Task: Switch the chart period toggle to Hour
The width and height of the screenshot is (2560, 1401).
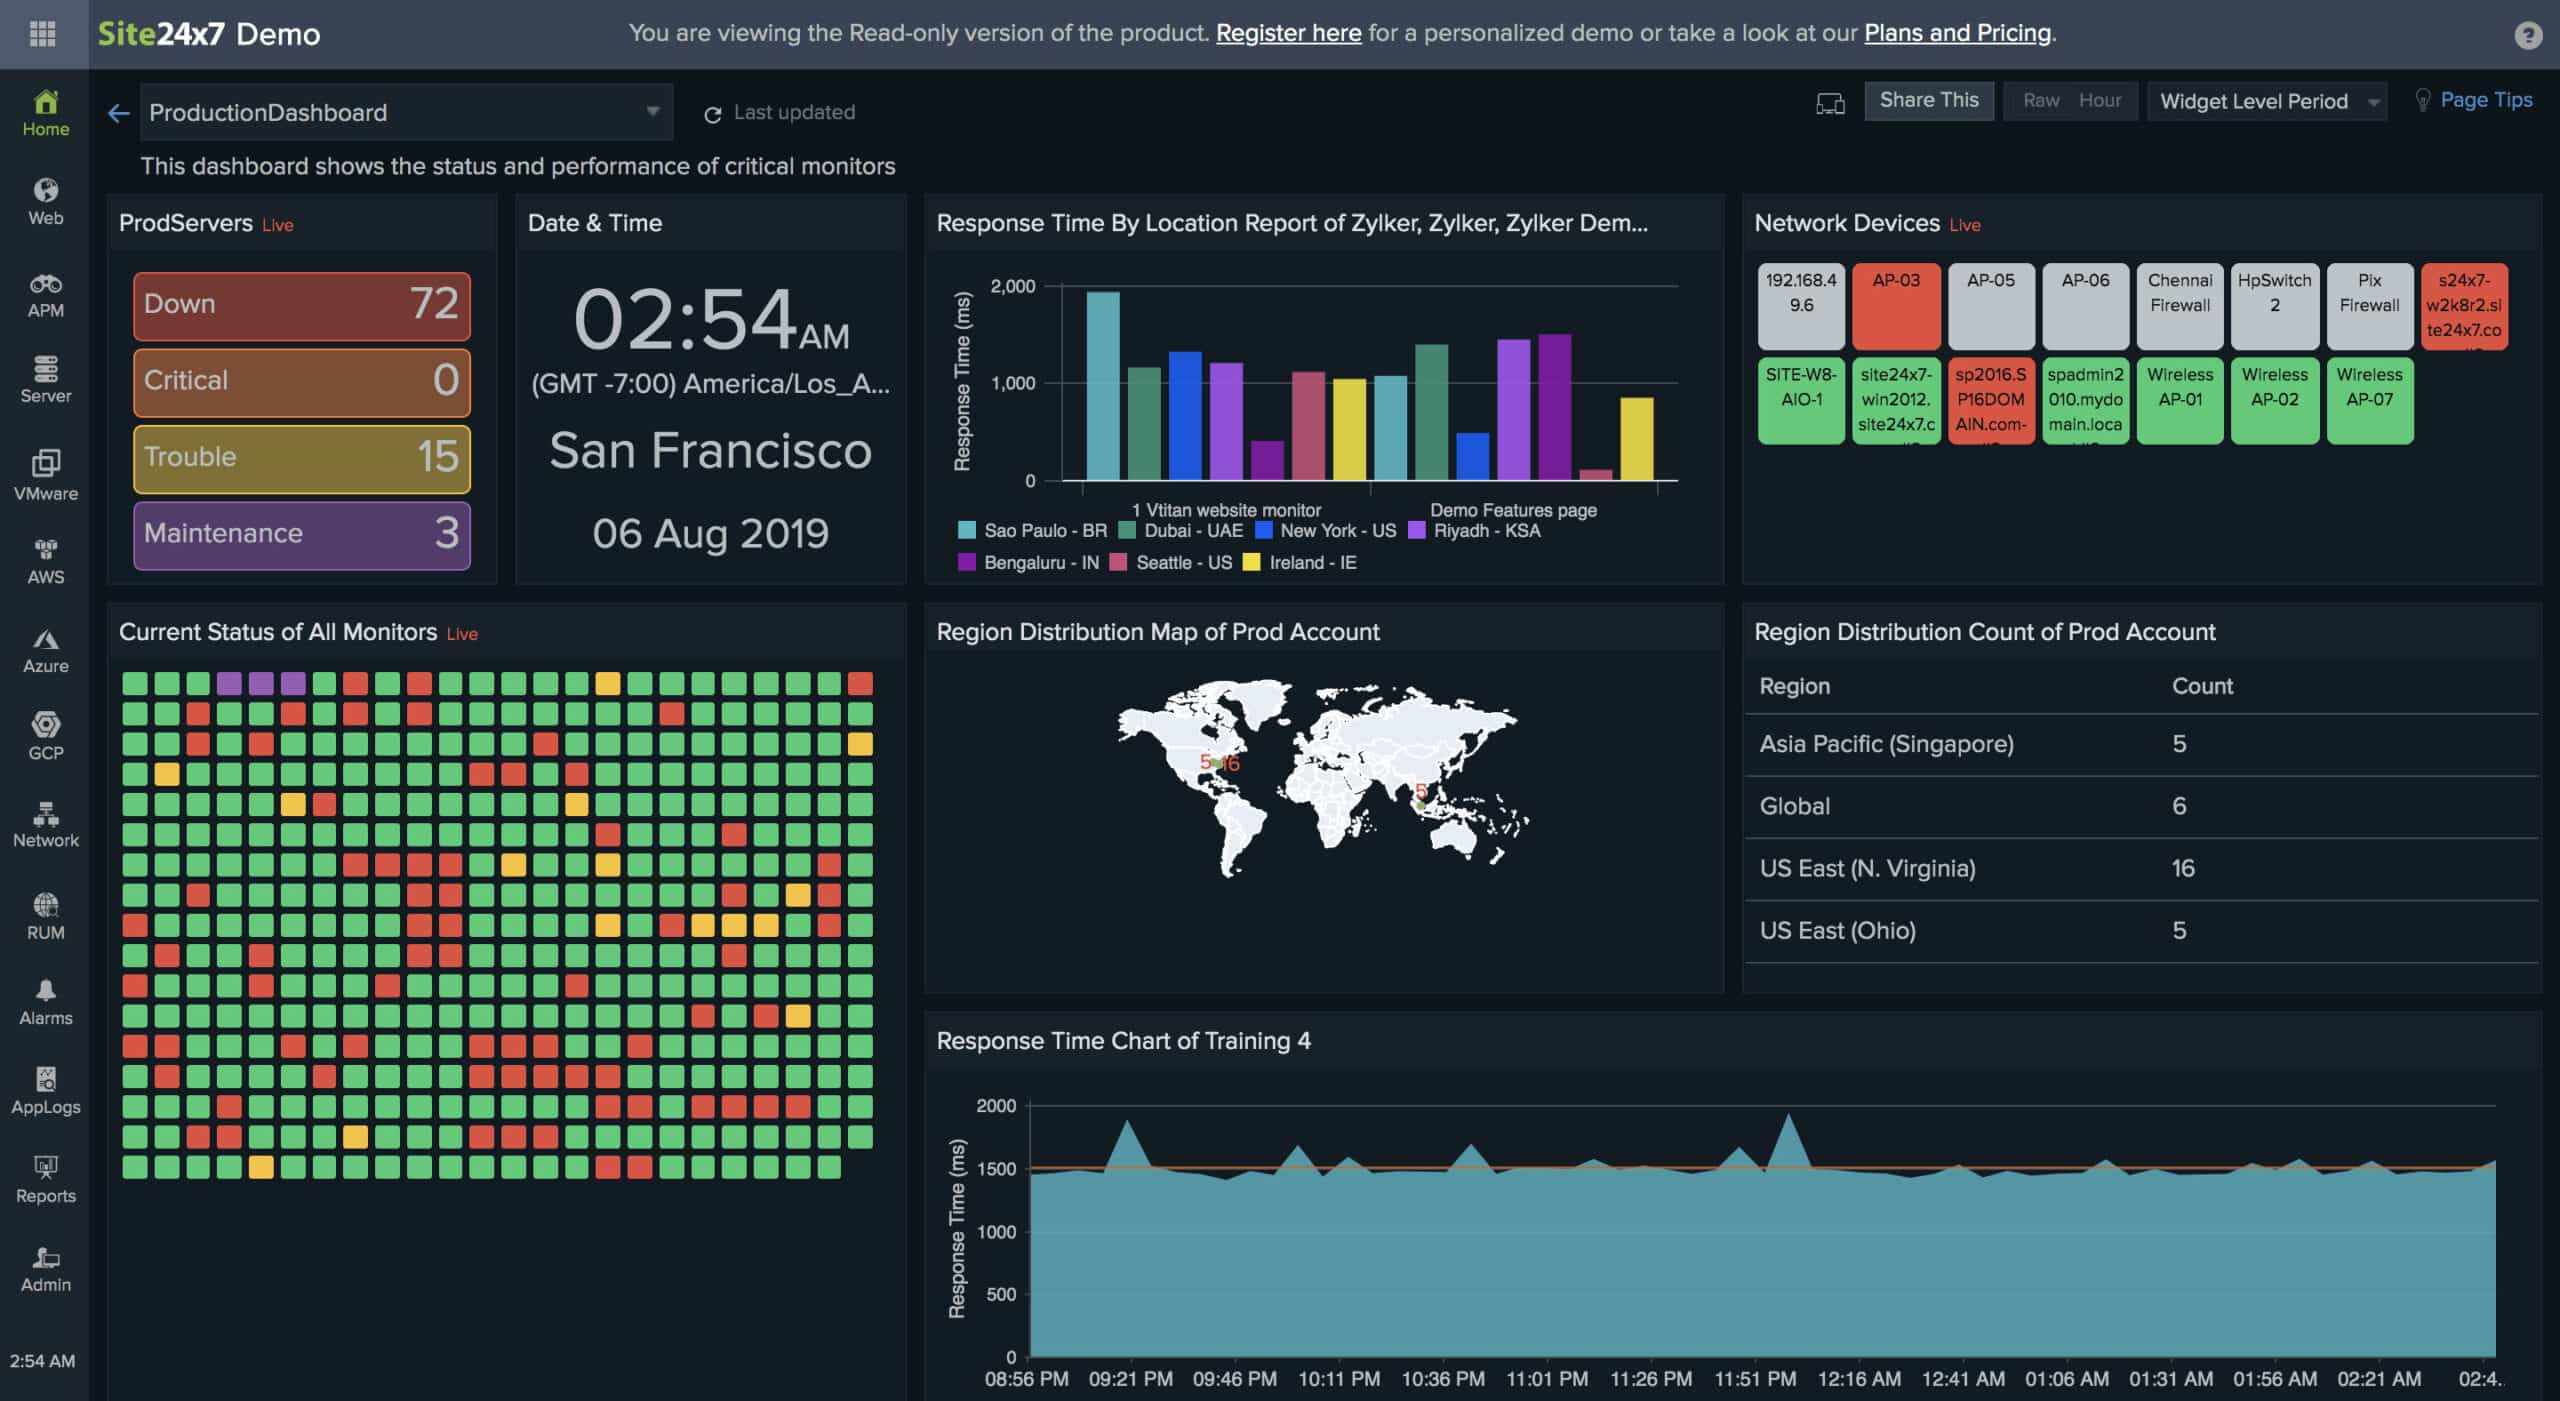Action: coord(2102,100)
